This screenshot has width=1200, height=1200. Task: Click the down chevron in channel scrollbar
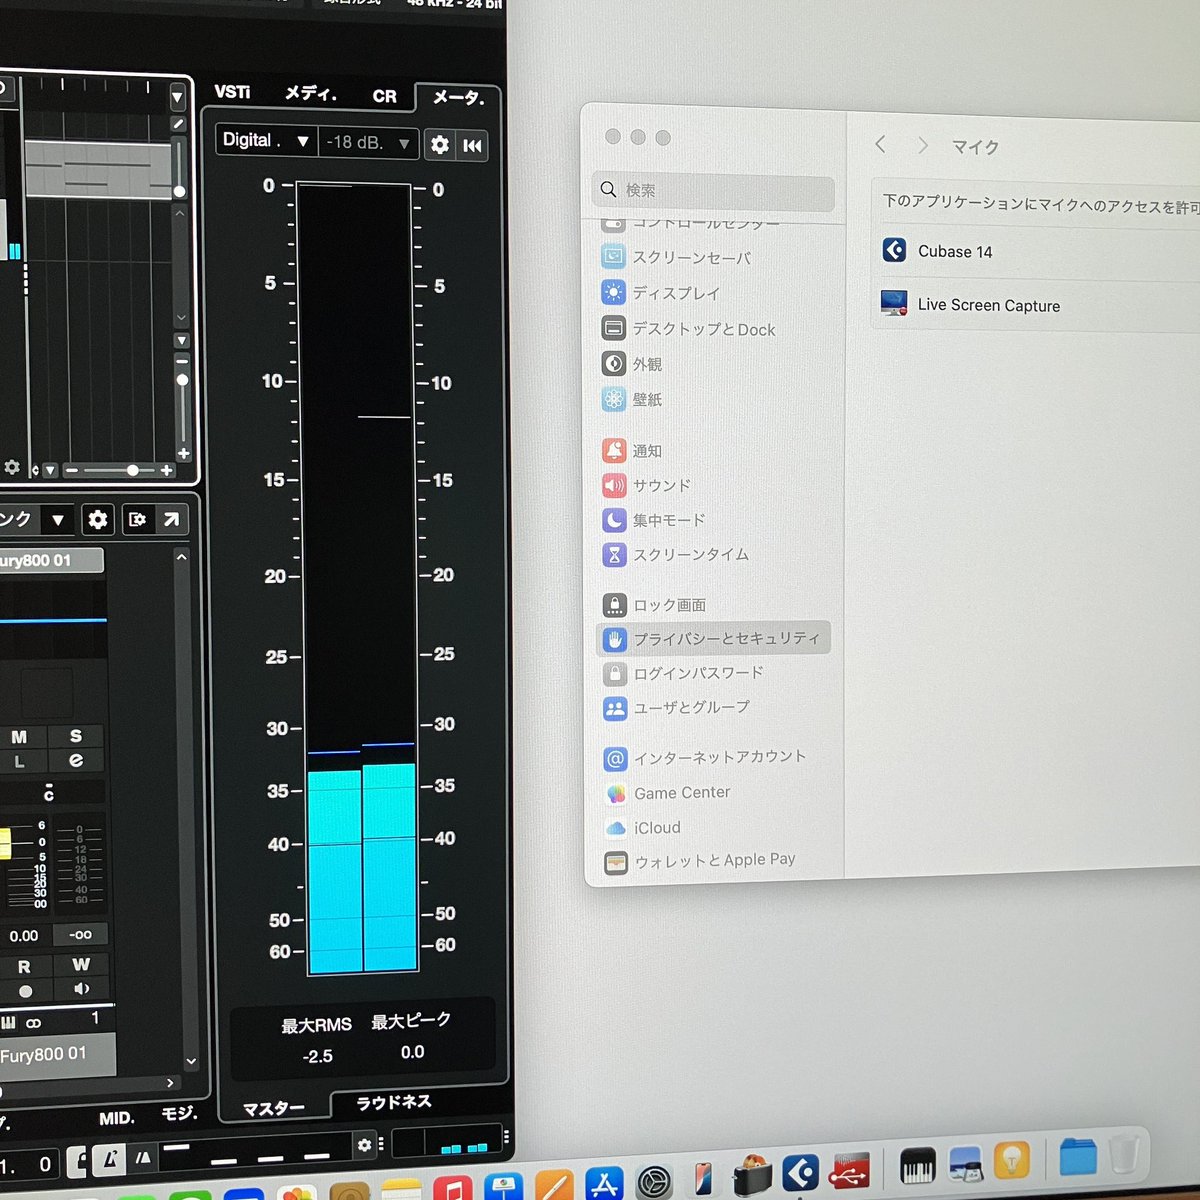point(191,1061)
